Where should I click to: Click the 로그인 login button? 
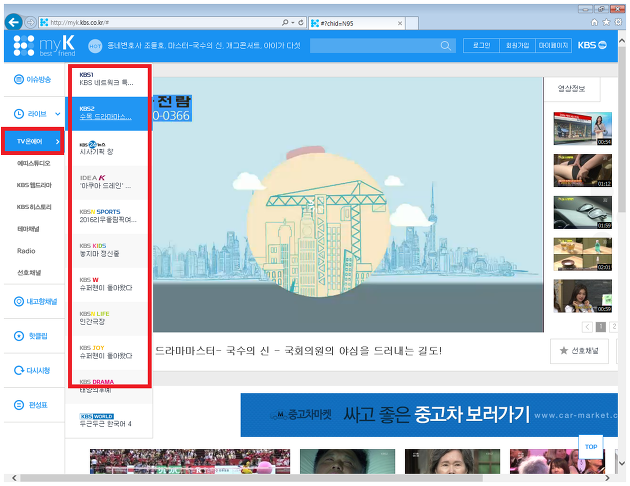(x=481, y=45)
